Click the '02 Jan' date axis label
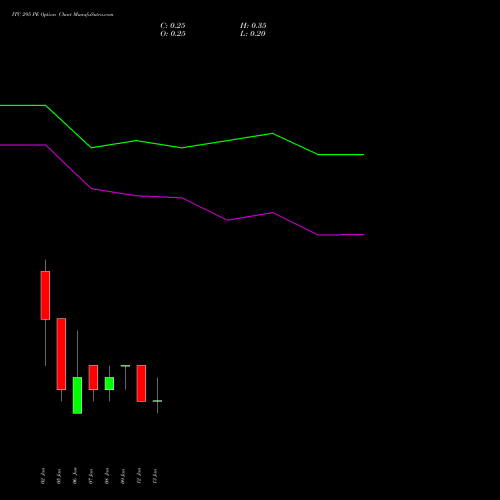 tap(43, 476)
